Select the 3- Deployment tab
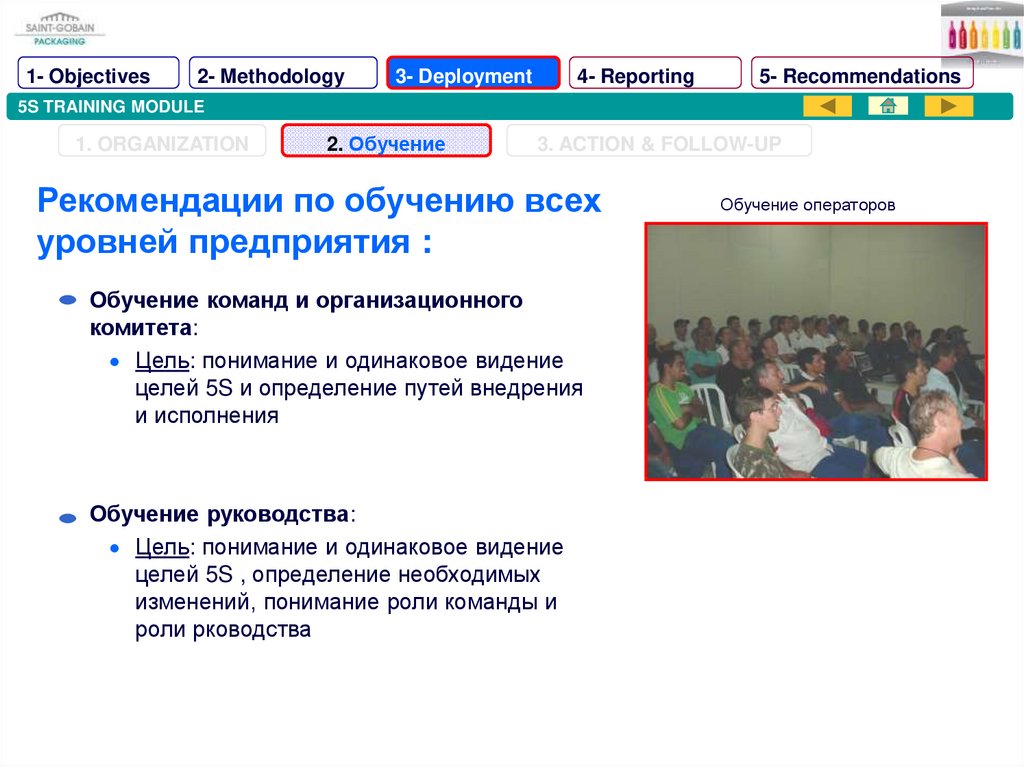The width and height of the screenshot is (1024, 767). [474, 76]
